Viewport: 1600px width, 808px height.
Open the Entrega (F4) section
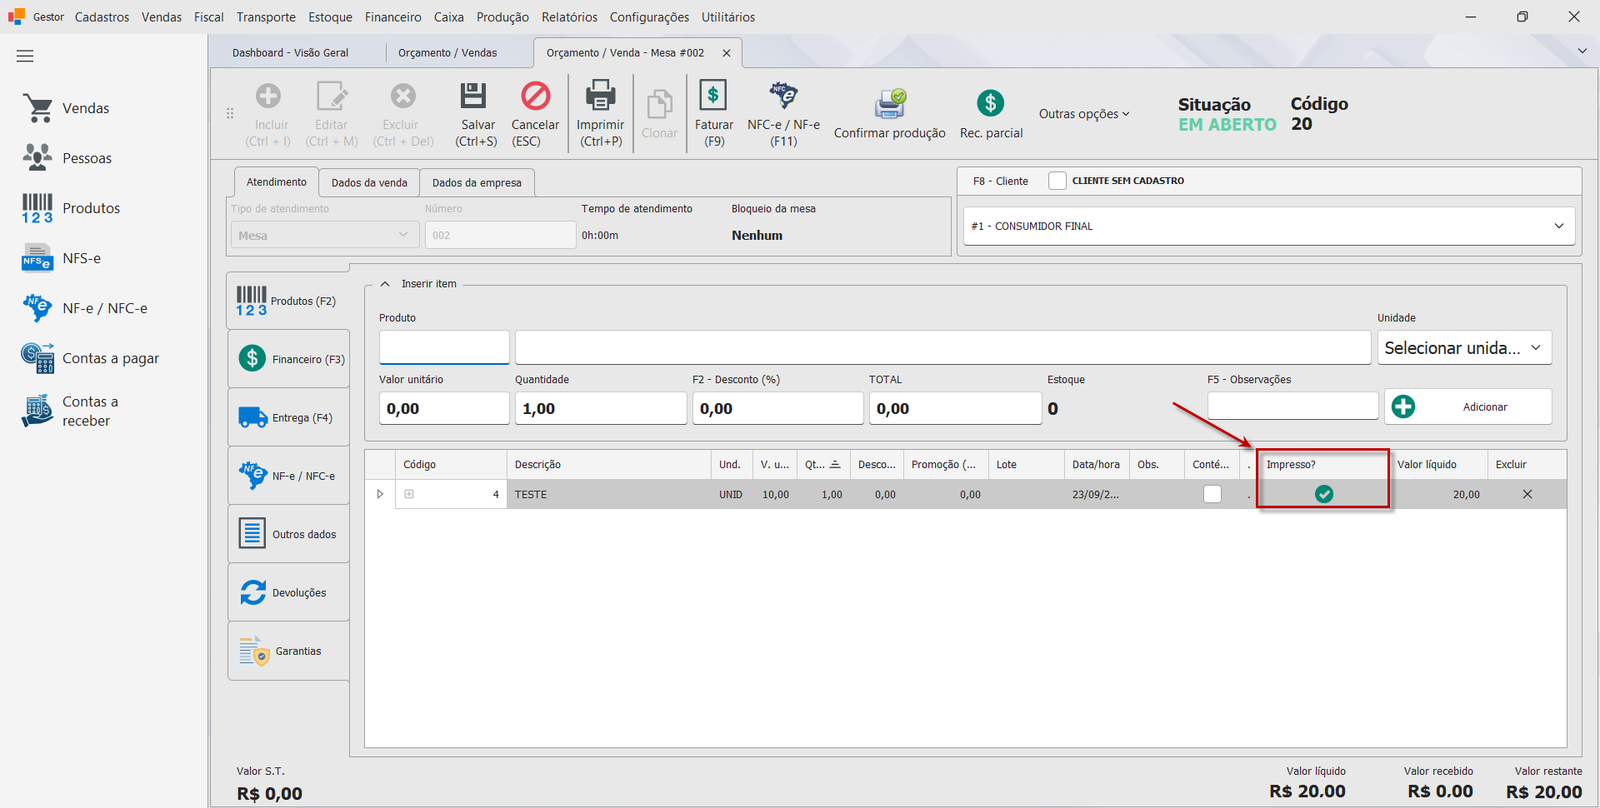point(289,418)
